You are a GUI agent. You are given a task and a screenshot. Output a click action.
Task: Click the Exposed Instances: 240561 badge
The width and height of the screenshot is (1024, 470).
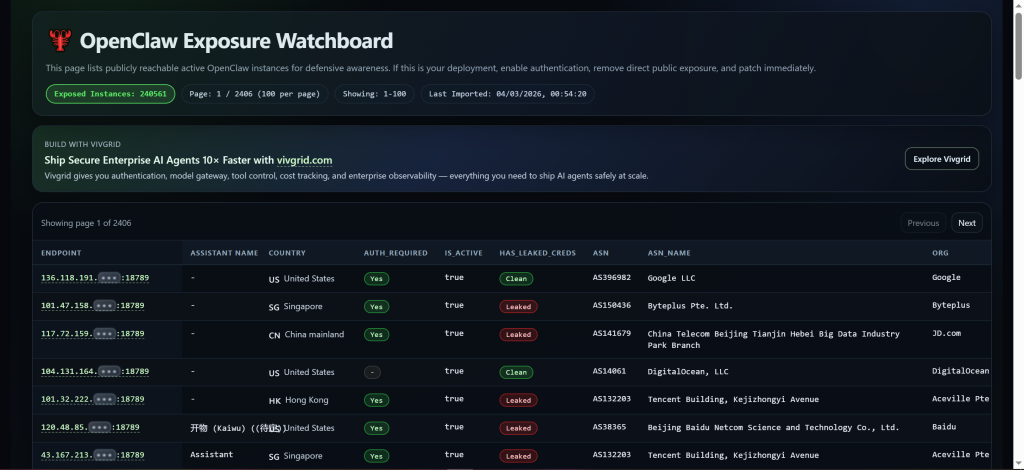coord(110,94)
